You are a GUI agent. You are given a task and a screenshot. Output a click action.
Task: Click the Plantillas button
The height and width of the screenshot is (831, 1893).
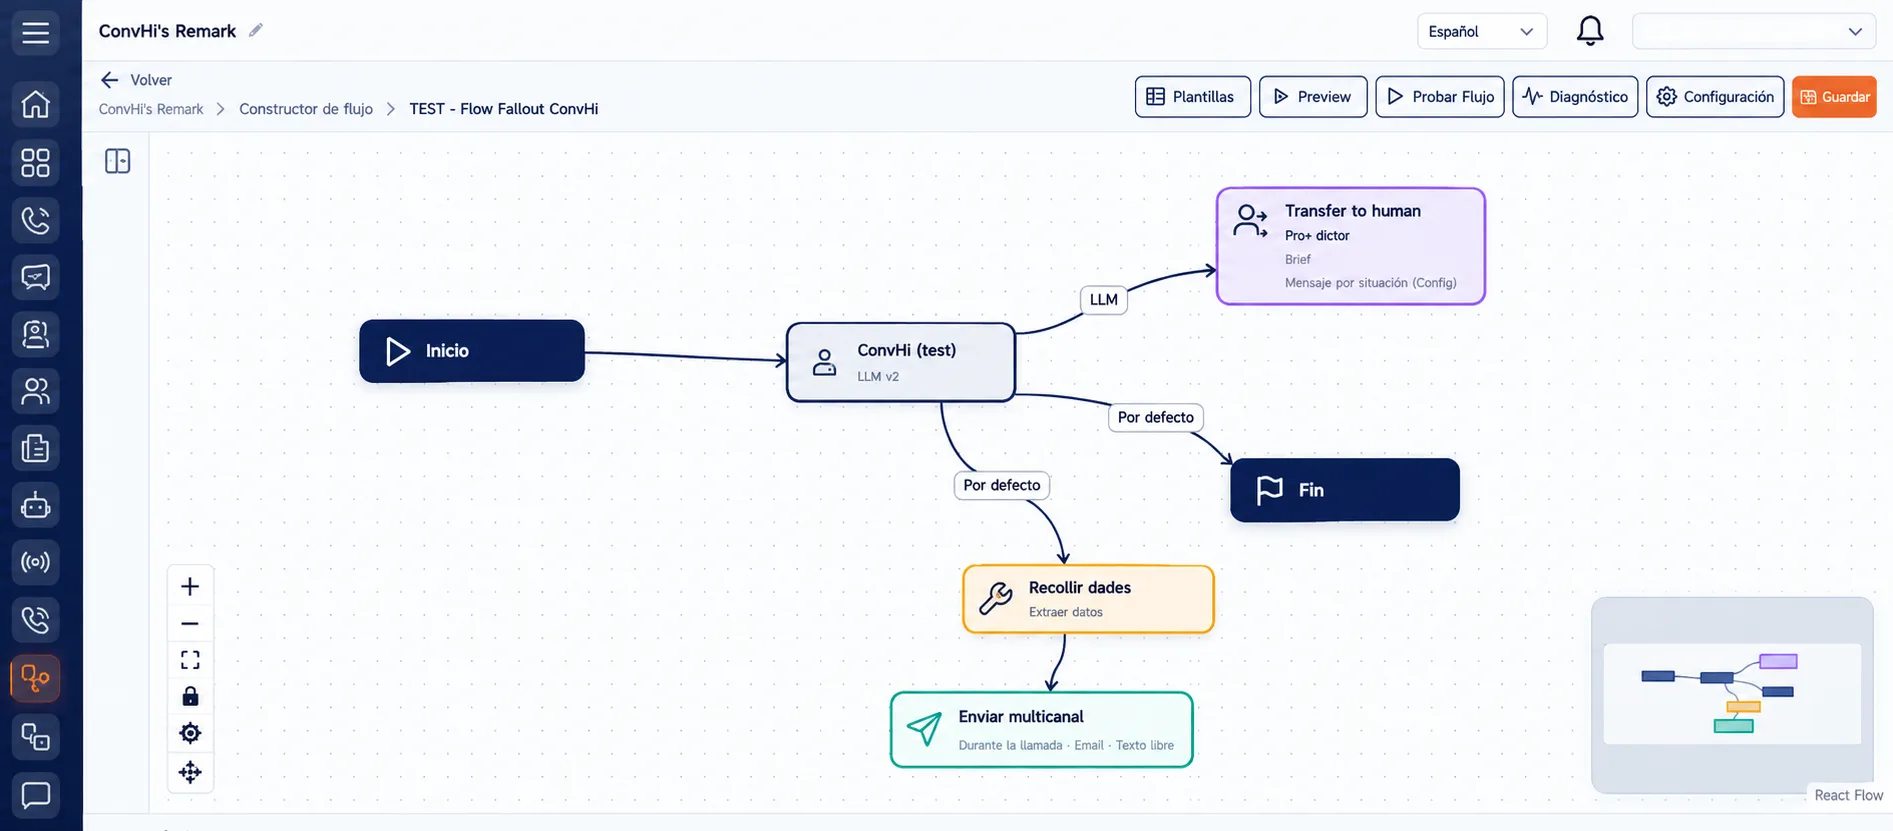pyautogui.click(x=1192, y=97)
